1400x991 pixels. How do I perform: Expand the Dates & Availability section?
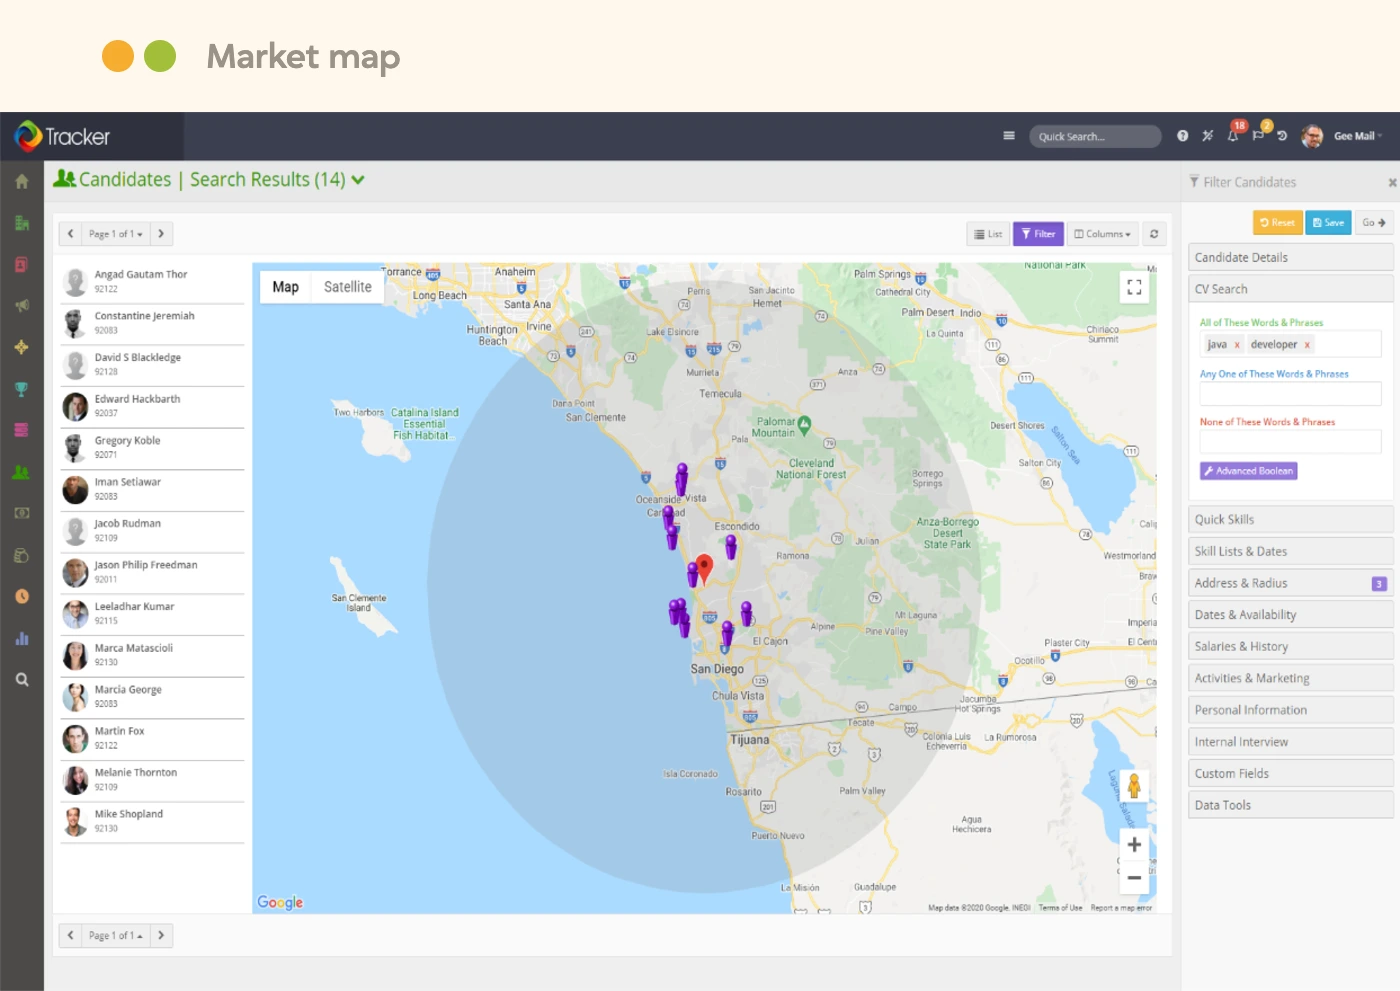click(1290, 615)
